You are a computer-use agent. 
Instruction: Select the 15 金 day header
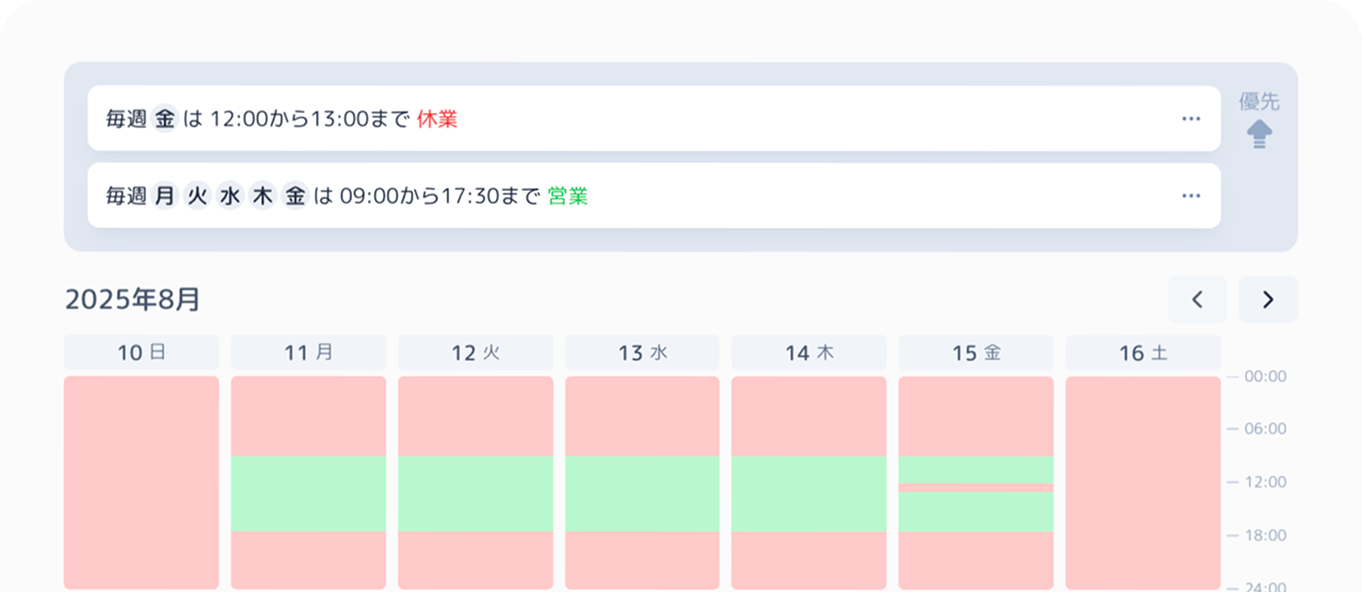pos(975,353)
